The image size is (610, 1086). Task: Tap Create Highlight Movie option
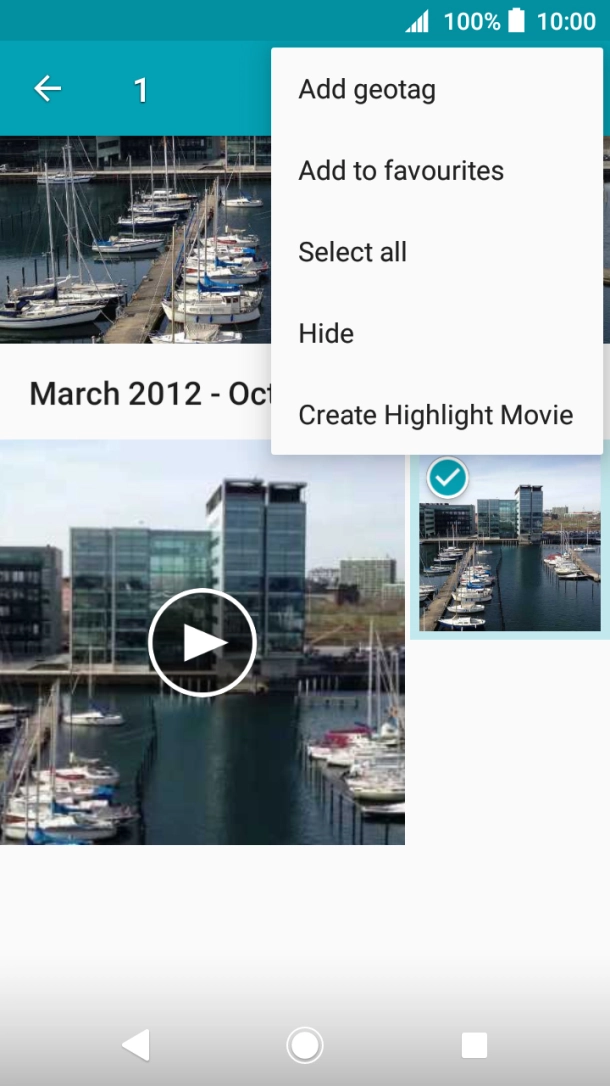pos(435,415)
